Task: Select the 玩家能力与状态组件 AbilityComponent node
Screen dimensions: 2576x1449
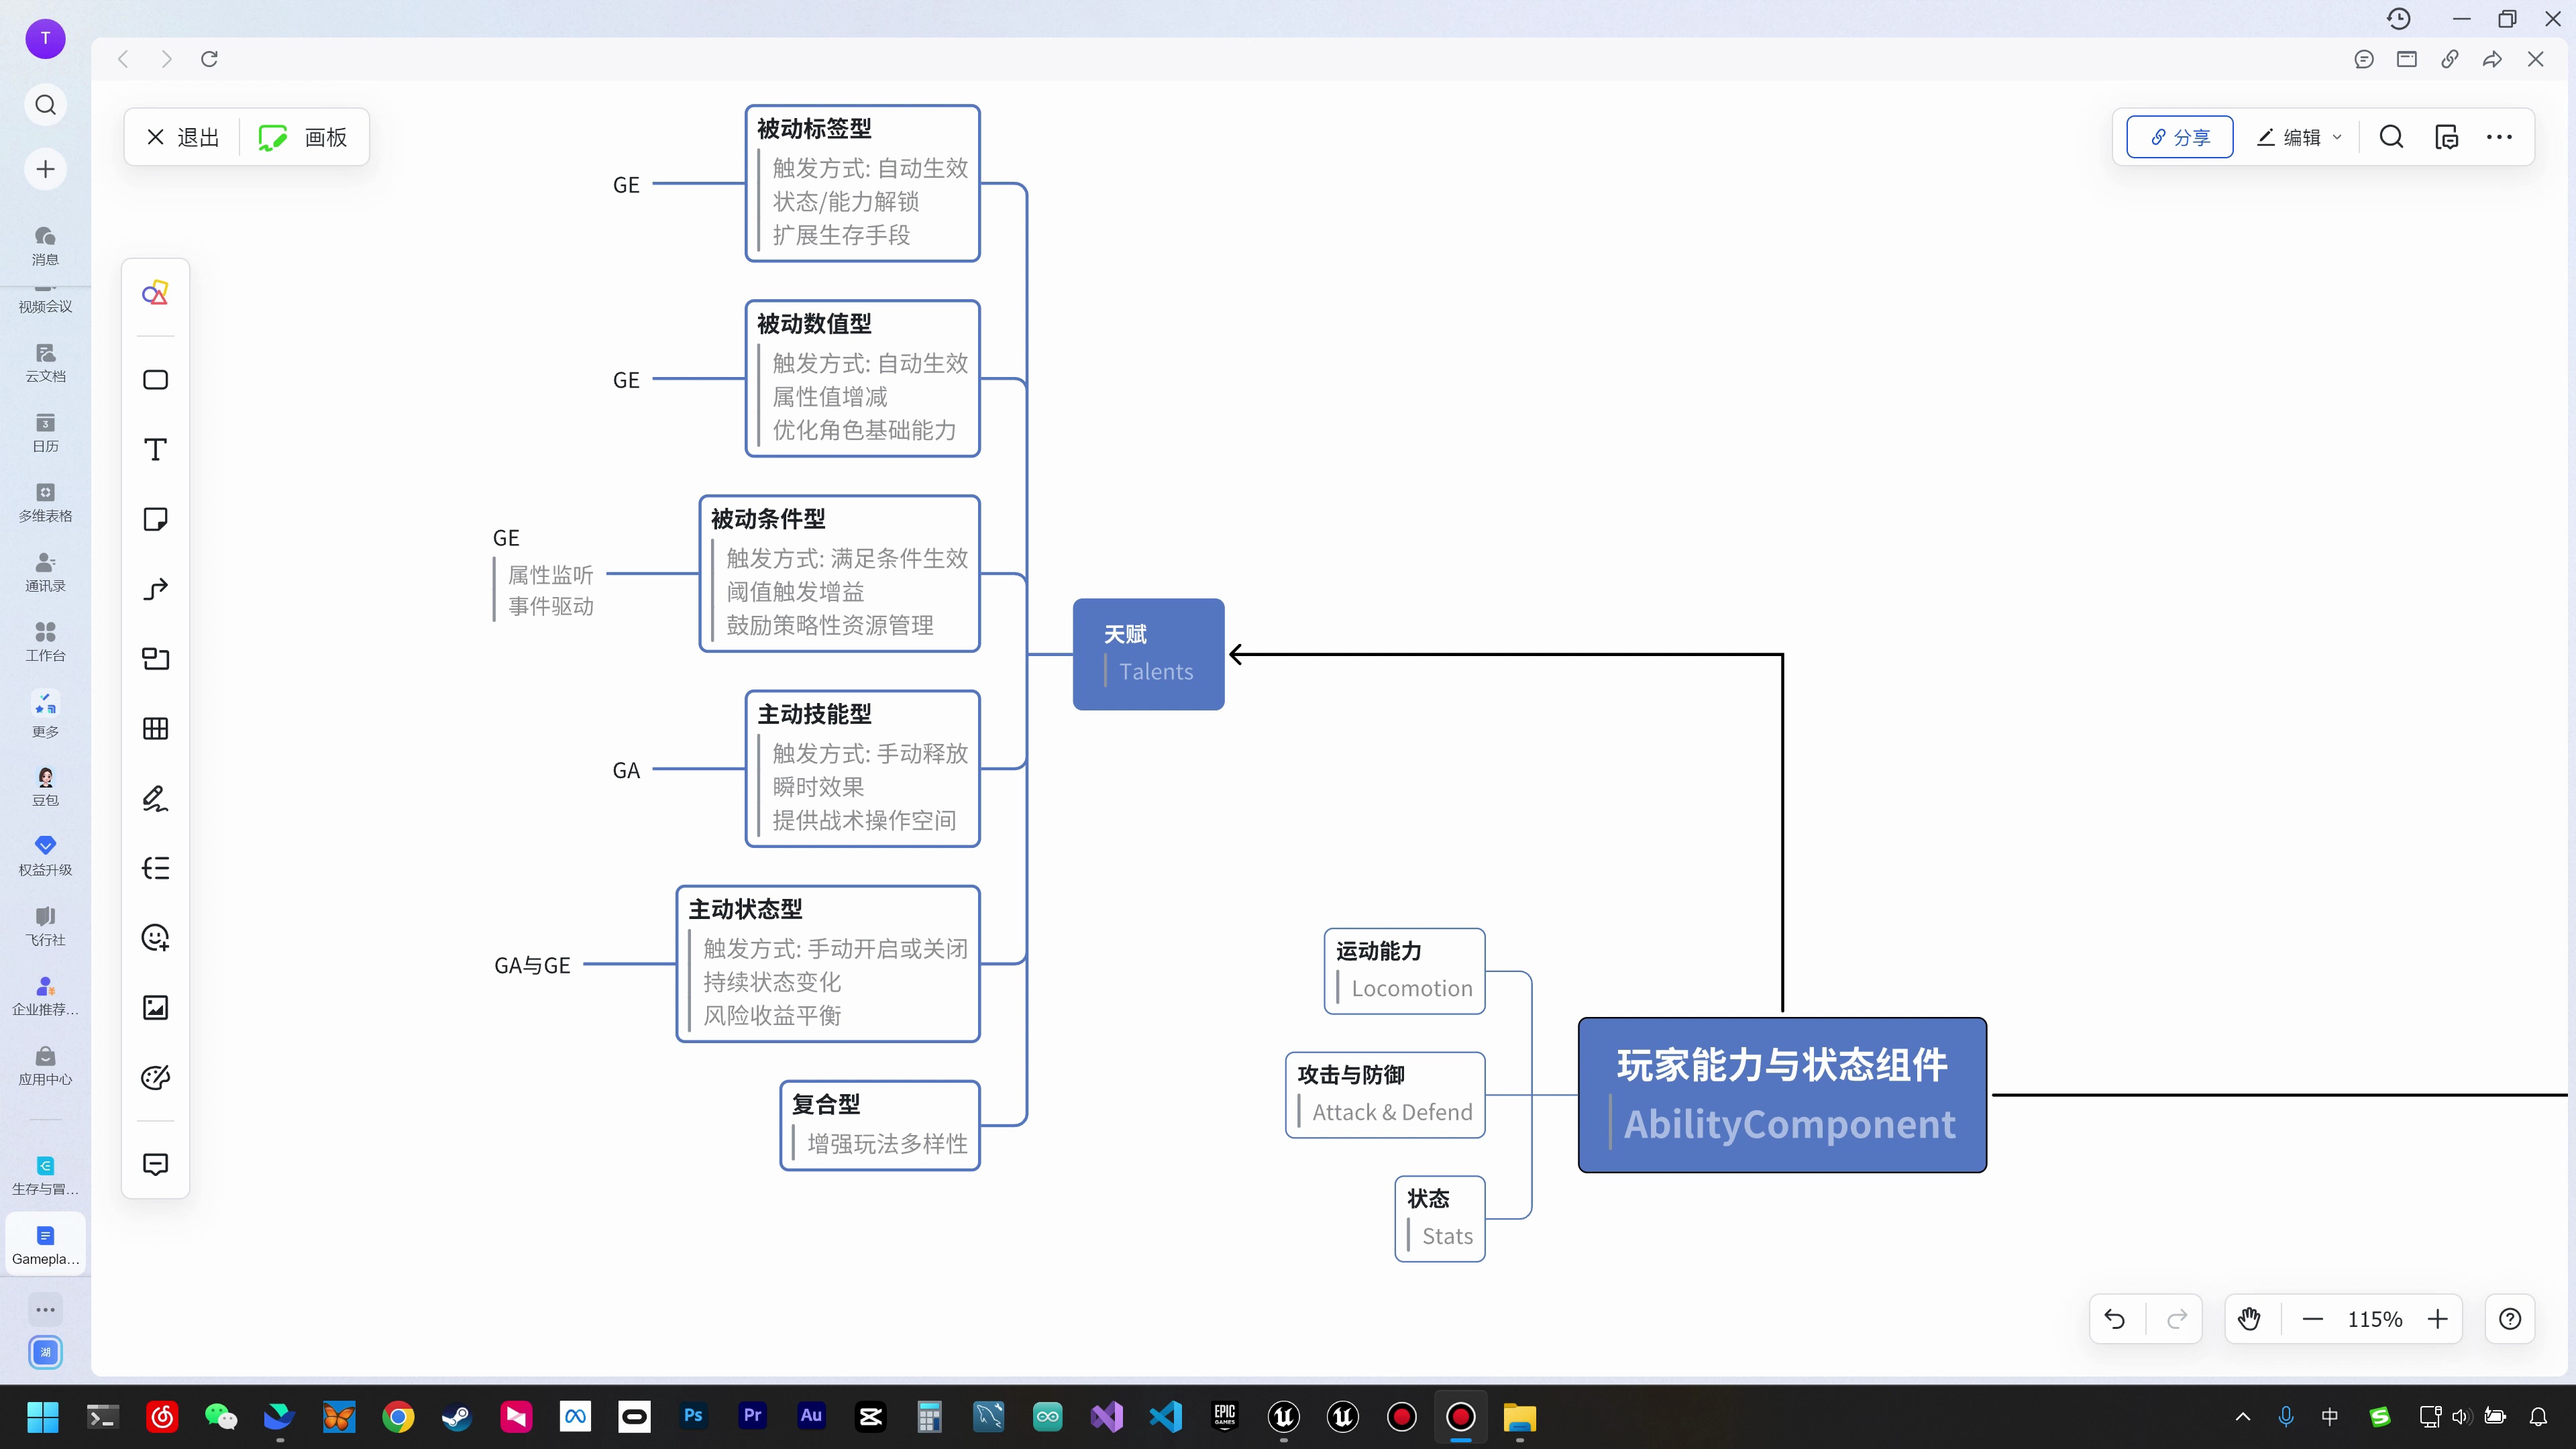Action: pyautogui.click(x=1782, y=1095)
